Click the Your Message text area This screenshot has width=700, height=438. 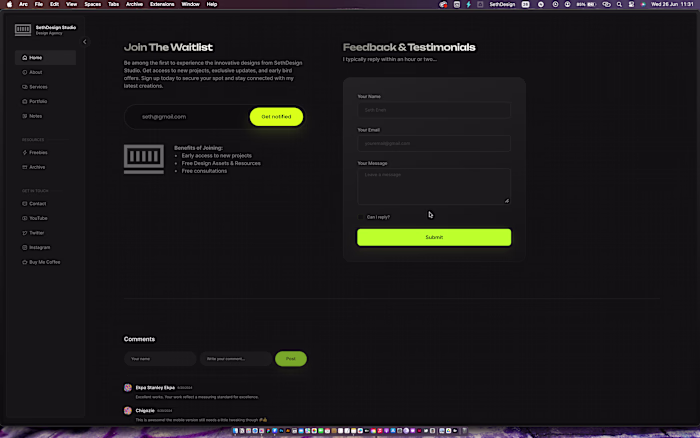point(434,187)
